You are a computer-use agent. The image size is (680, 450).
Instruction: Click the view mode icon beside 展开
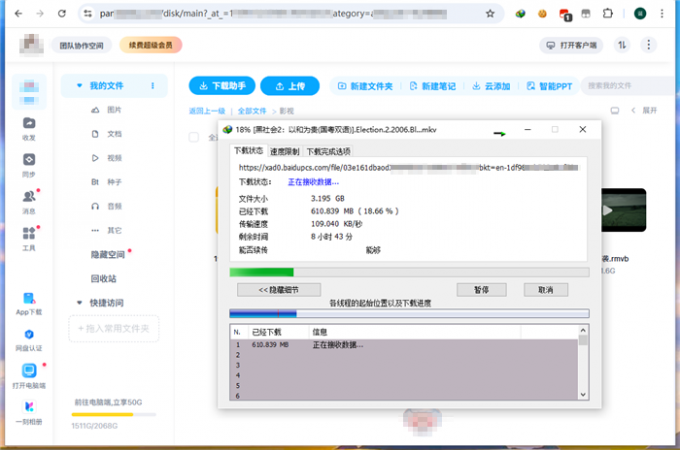coord(615,111)
